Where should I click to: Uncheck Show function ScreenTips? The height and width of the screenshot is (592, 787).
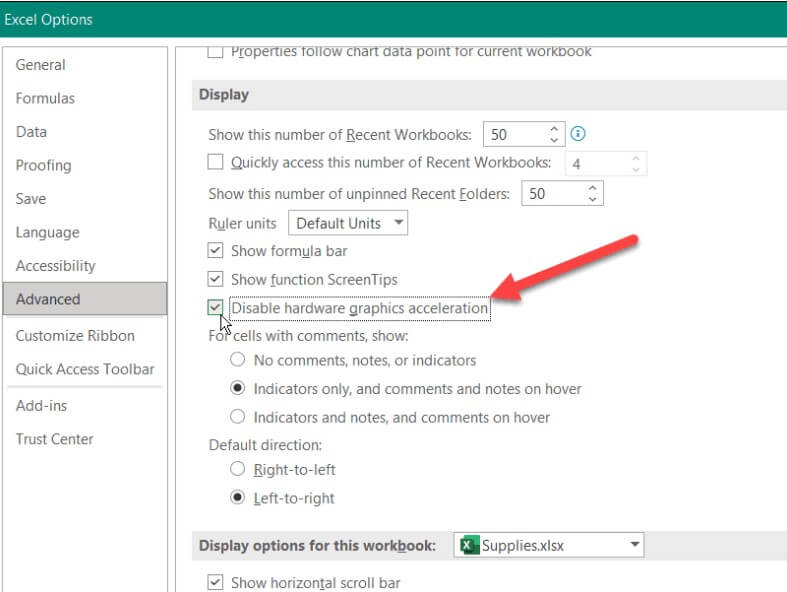pyautogui.click(x=215, y=279)
